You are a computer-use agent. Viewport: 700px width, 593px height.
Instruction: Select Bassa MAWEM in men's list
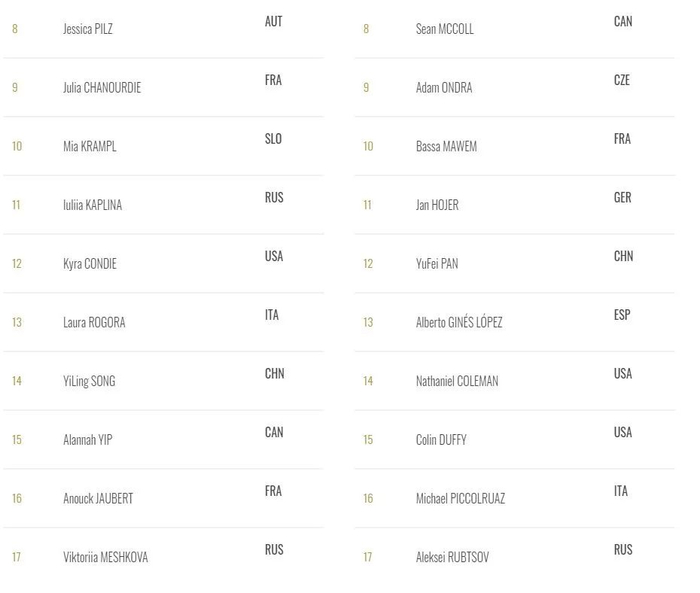[446, 146]
